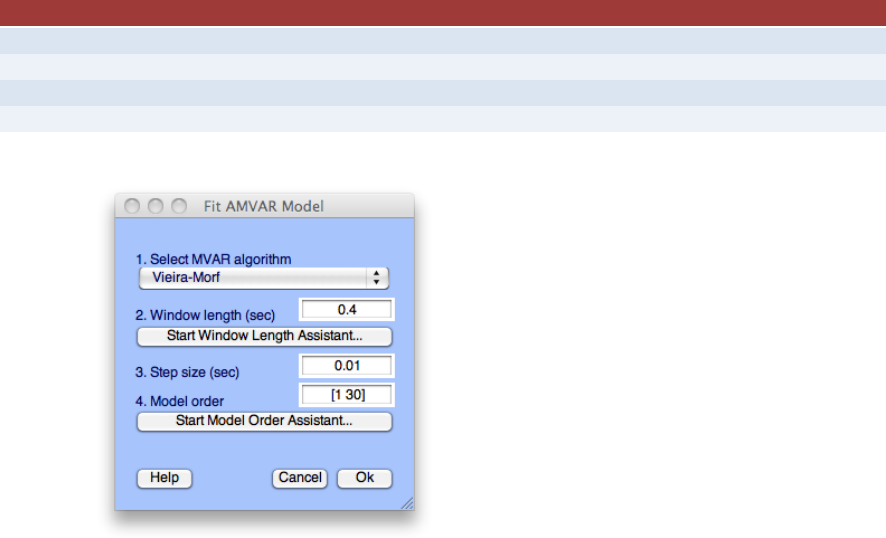Image resolution: width=886 pixels, height=538 pixels.
Task: Click the '4. Model order' label
Action: (180, 401)
